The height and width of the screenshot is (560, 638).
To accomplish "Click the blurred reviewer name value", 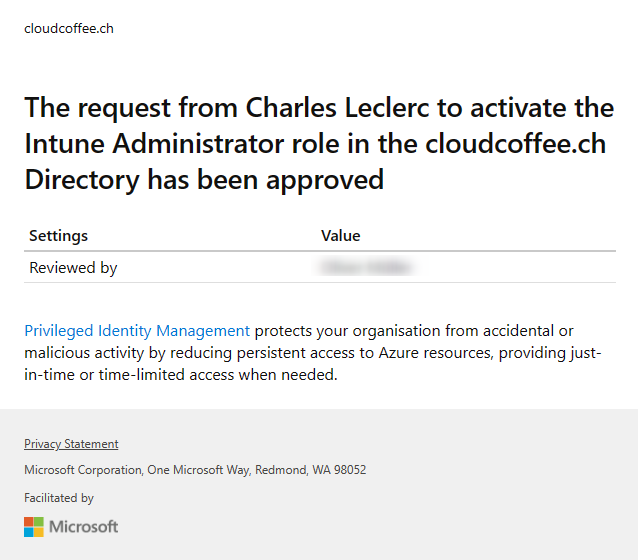I will pyautogui.click(x=366, y=268).
